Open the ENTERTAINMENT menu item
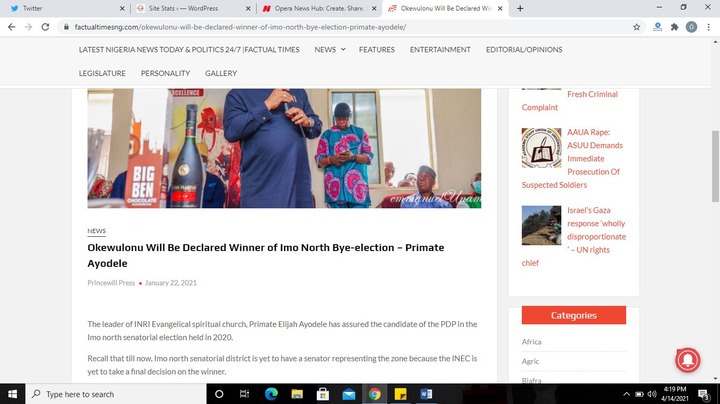The height and width of the screenshot is (404, 720). click(x=440, y=50)
